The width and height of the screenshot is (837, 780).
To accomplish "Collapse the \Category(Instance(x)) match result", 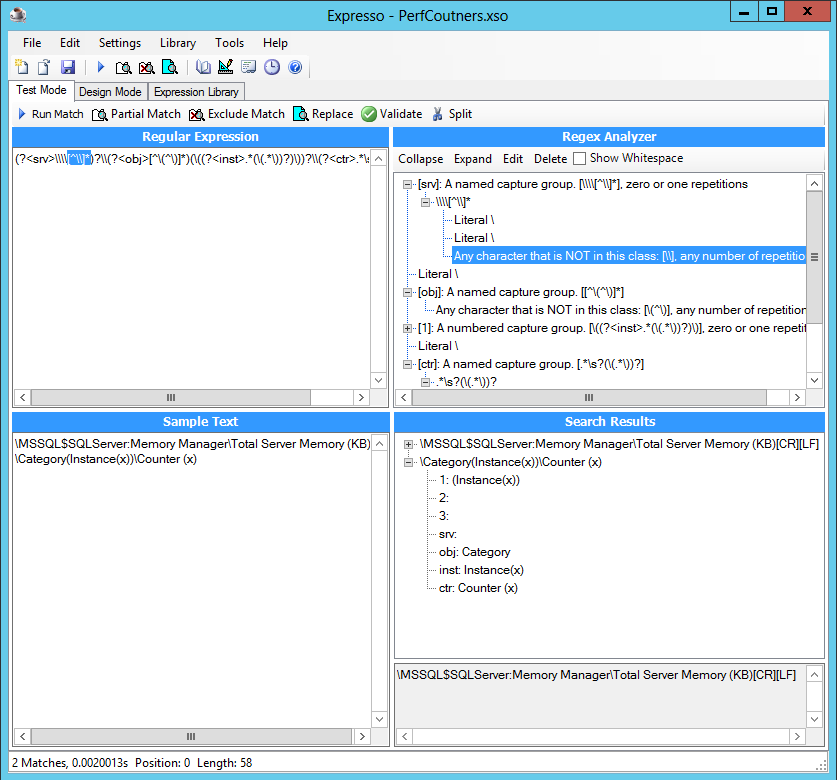I will pos(408,462).
